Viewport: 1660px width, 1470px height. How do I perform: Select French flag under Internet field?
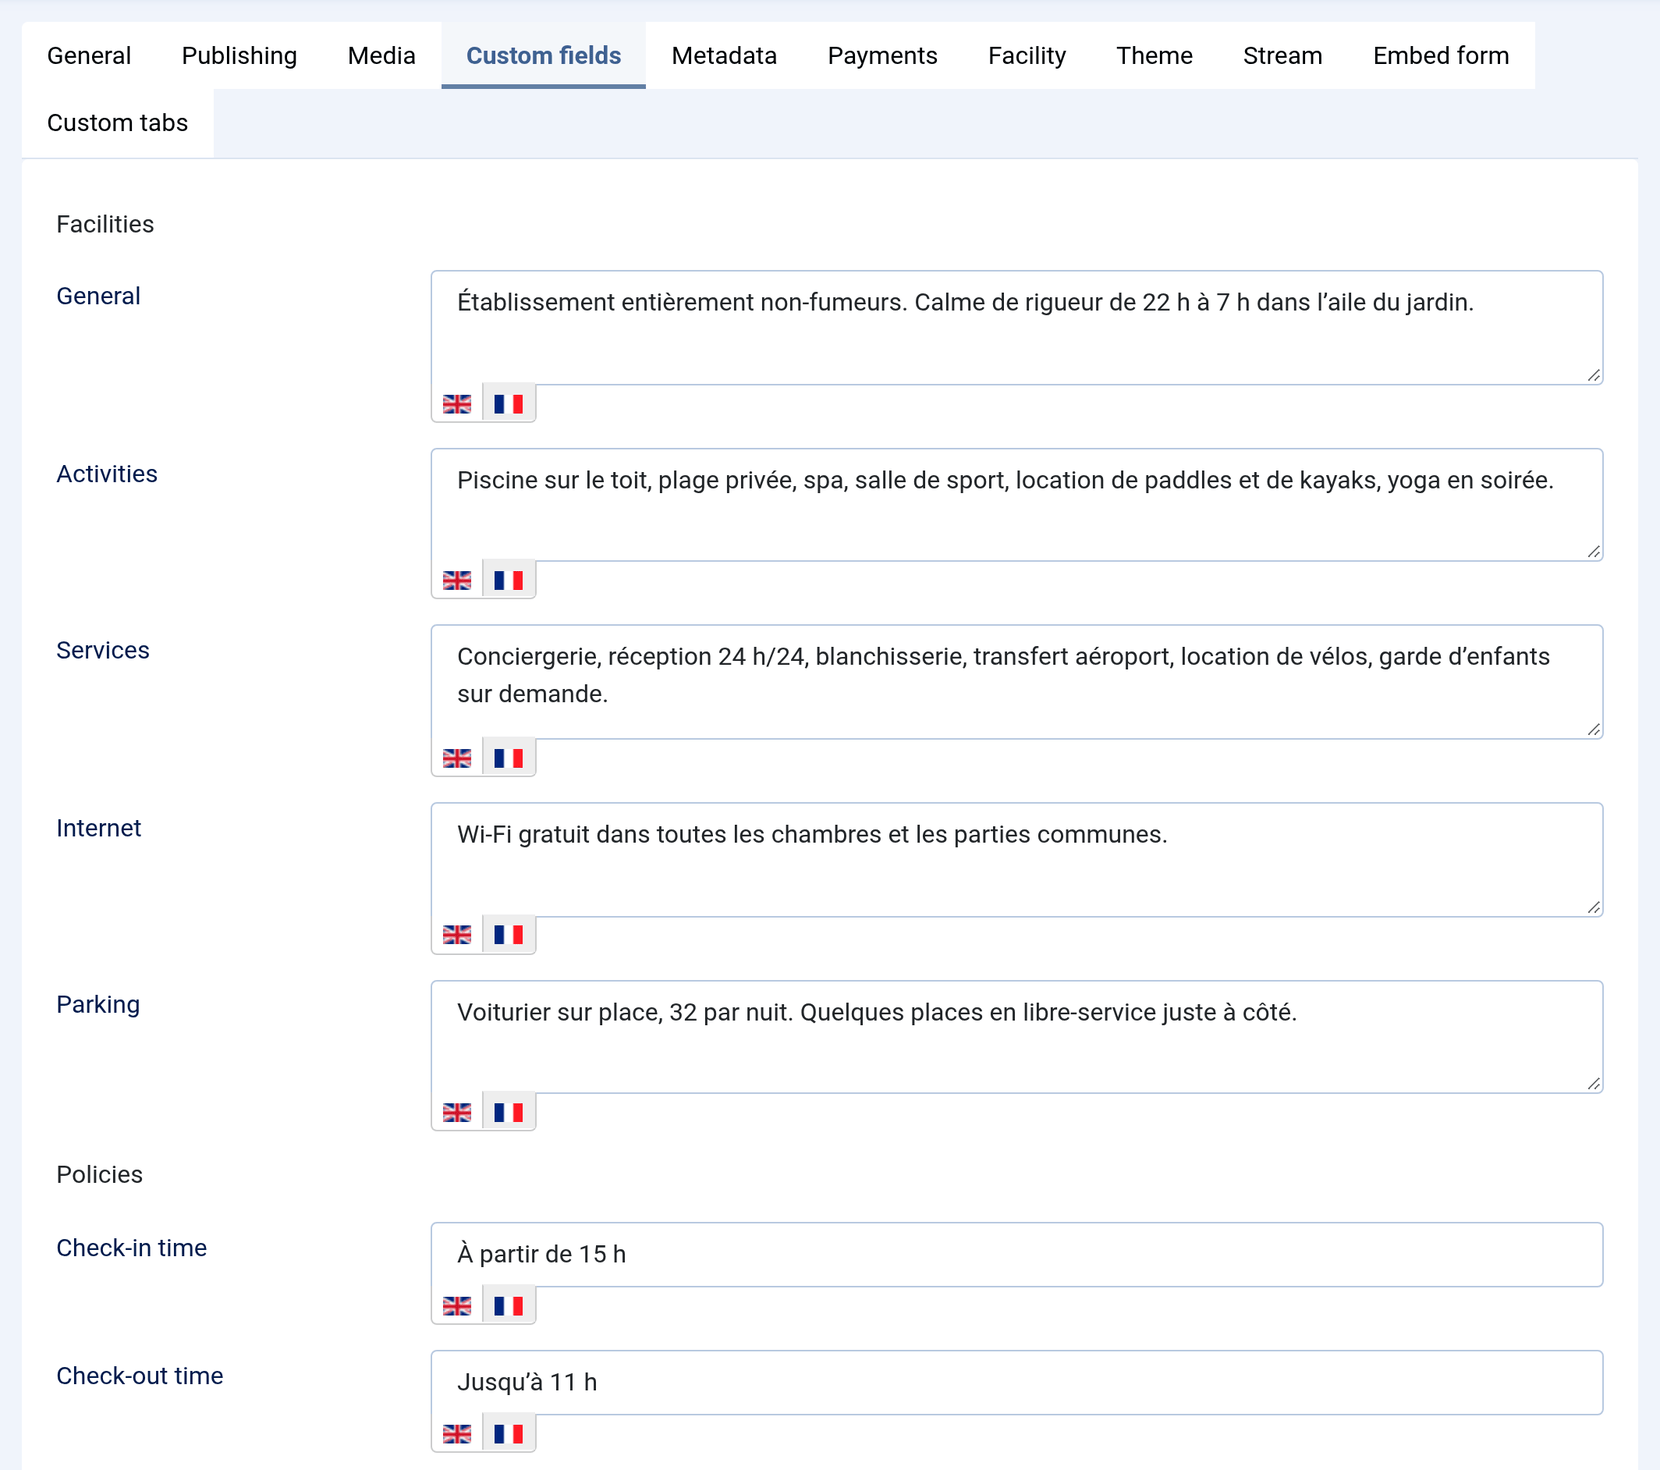509,935
